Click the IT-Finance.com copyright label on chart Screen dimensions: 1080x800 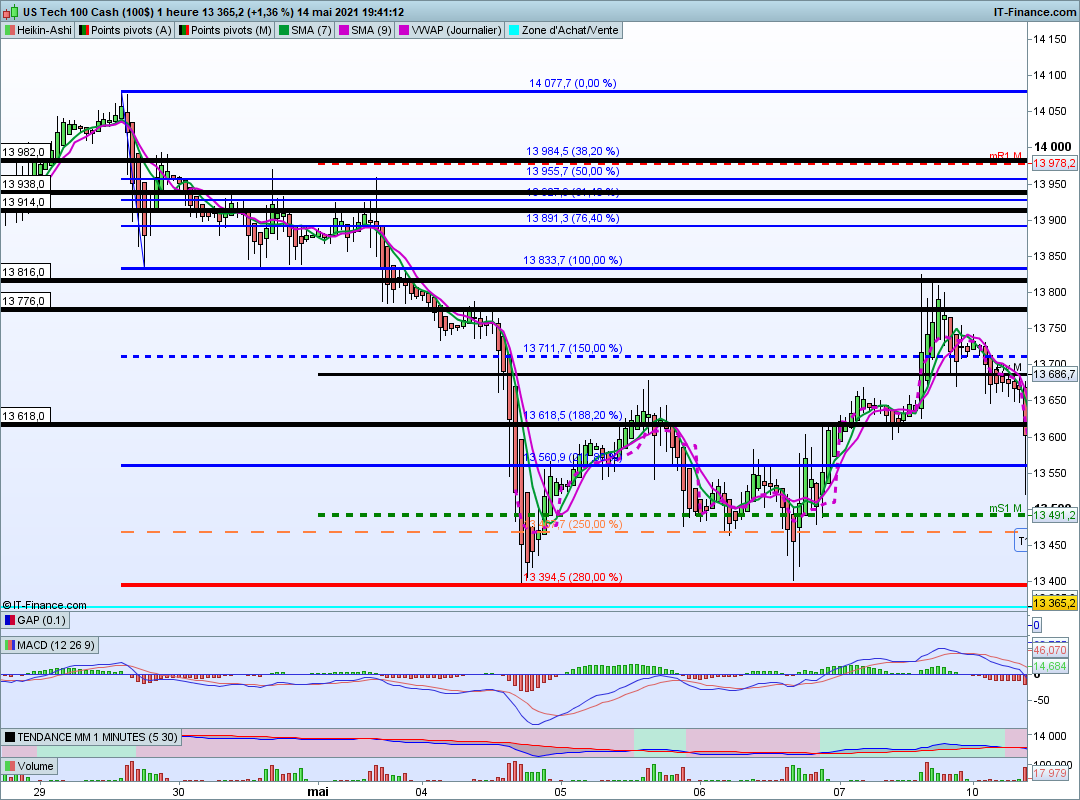44,606
